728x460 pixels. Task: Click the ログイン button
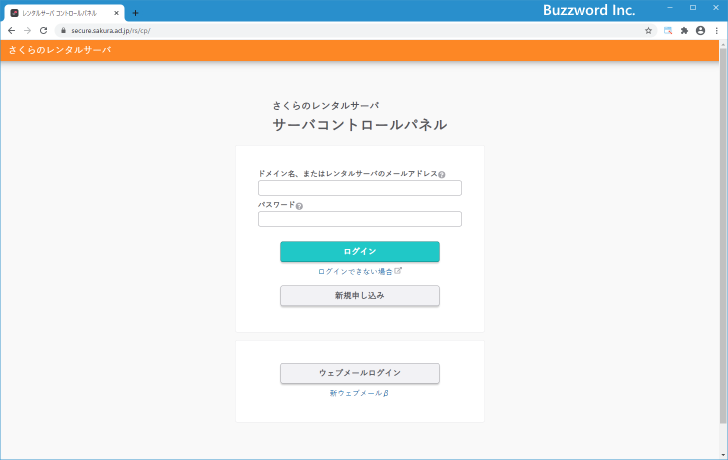point(360,252)
